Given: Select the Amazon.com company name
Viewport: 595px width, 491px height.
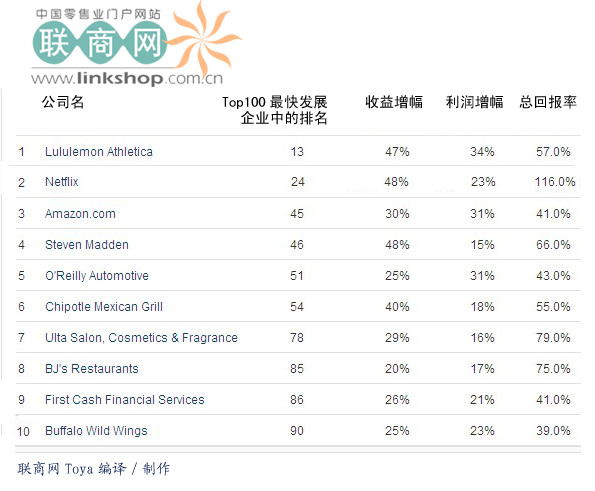Looking at the screenshot, I should pyautogui.click(x=80, y=214).
